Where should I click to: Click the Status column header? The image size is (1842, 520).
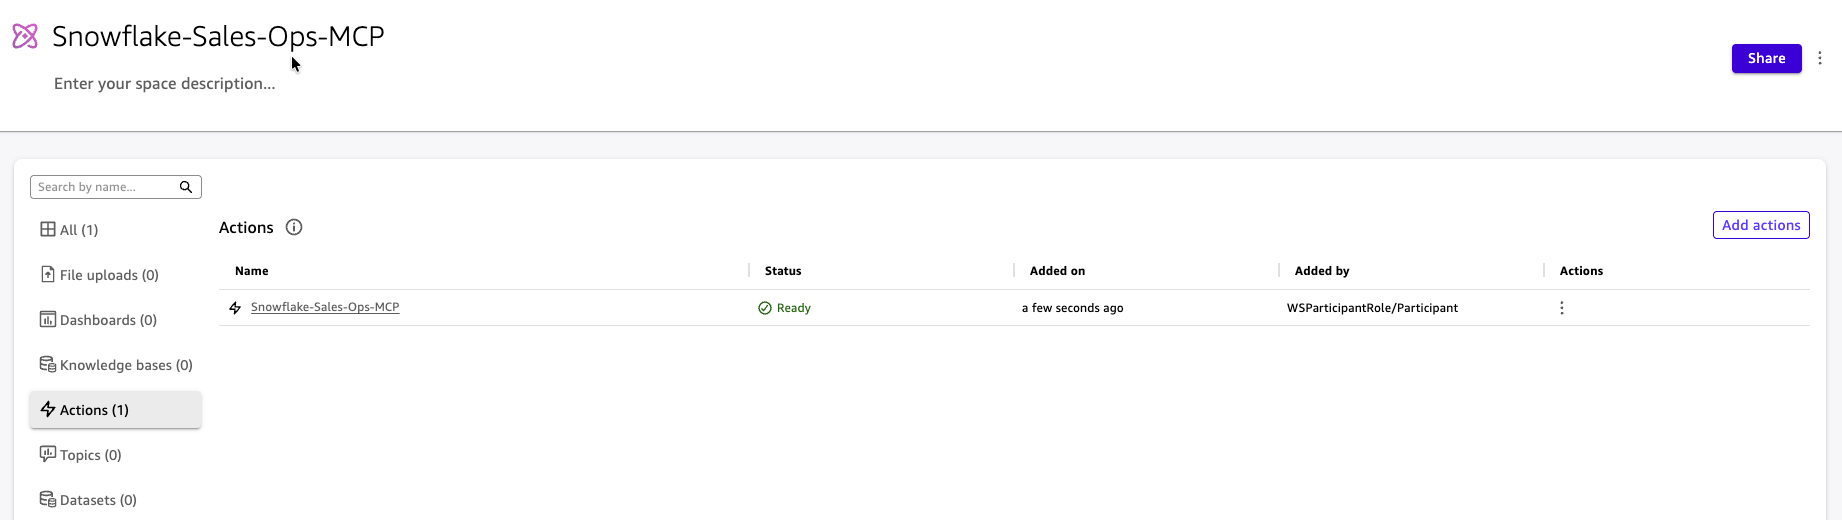coord(783,271)
